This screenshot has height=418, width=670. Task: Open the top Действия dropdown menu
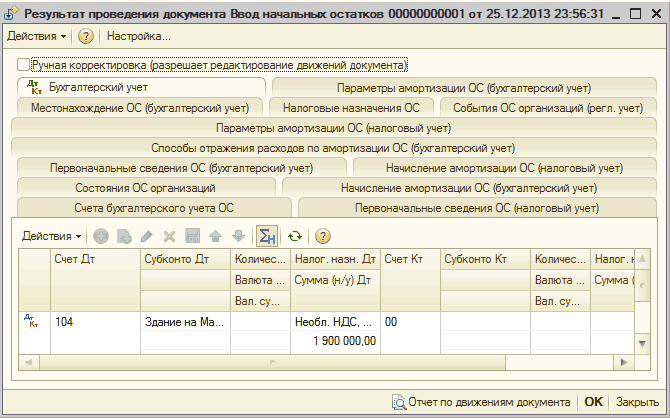(x=36, y=36)
